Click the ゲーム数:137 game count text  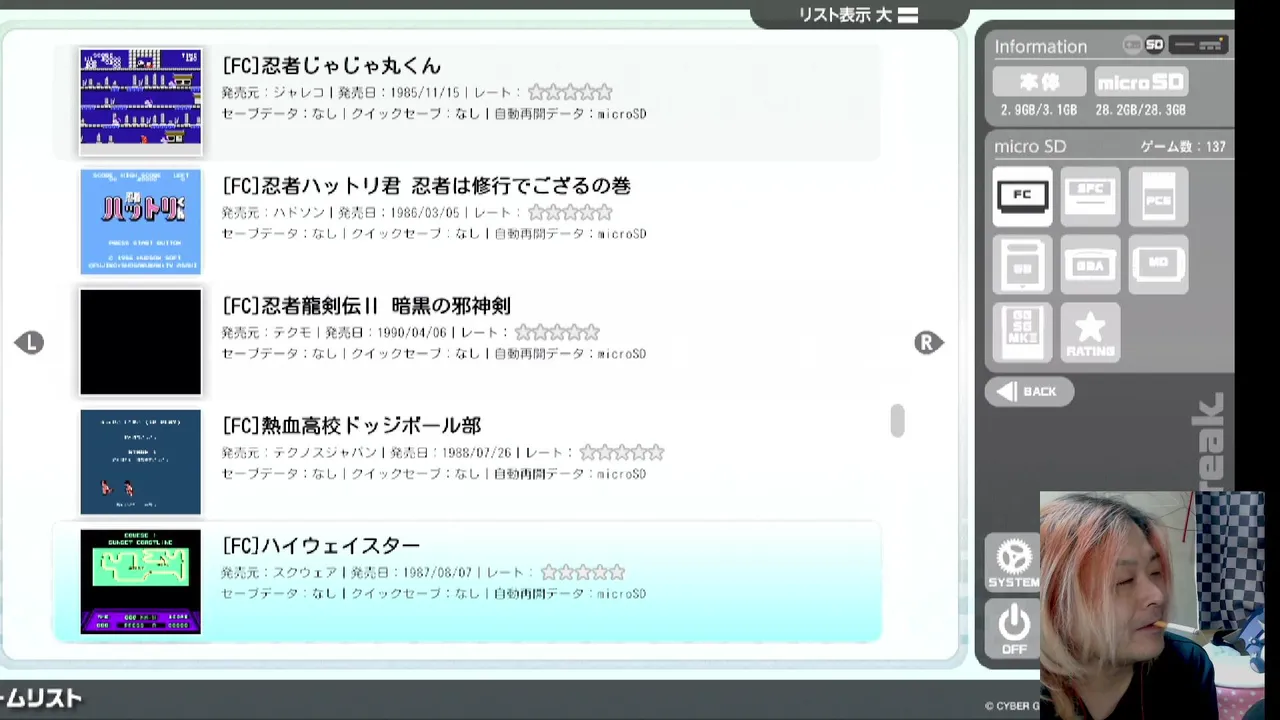1183,146
